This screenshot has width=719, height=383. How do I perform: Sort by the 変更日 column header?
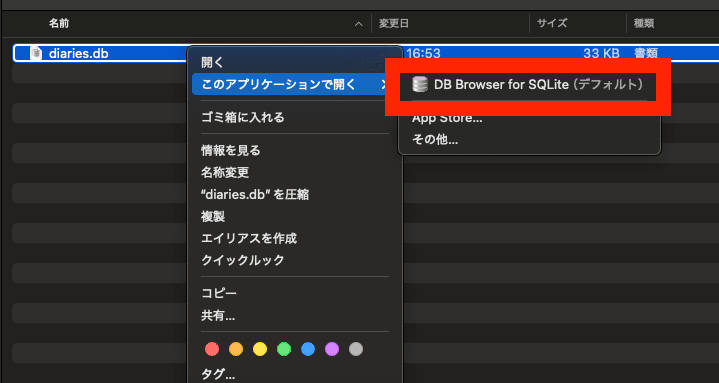coord(393,23)
